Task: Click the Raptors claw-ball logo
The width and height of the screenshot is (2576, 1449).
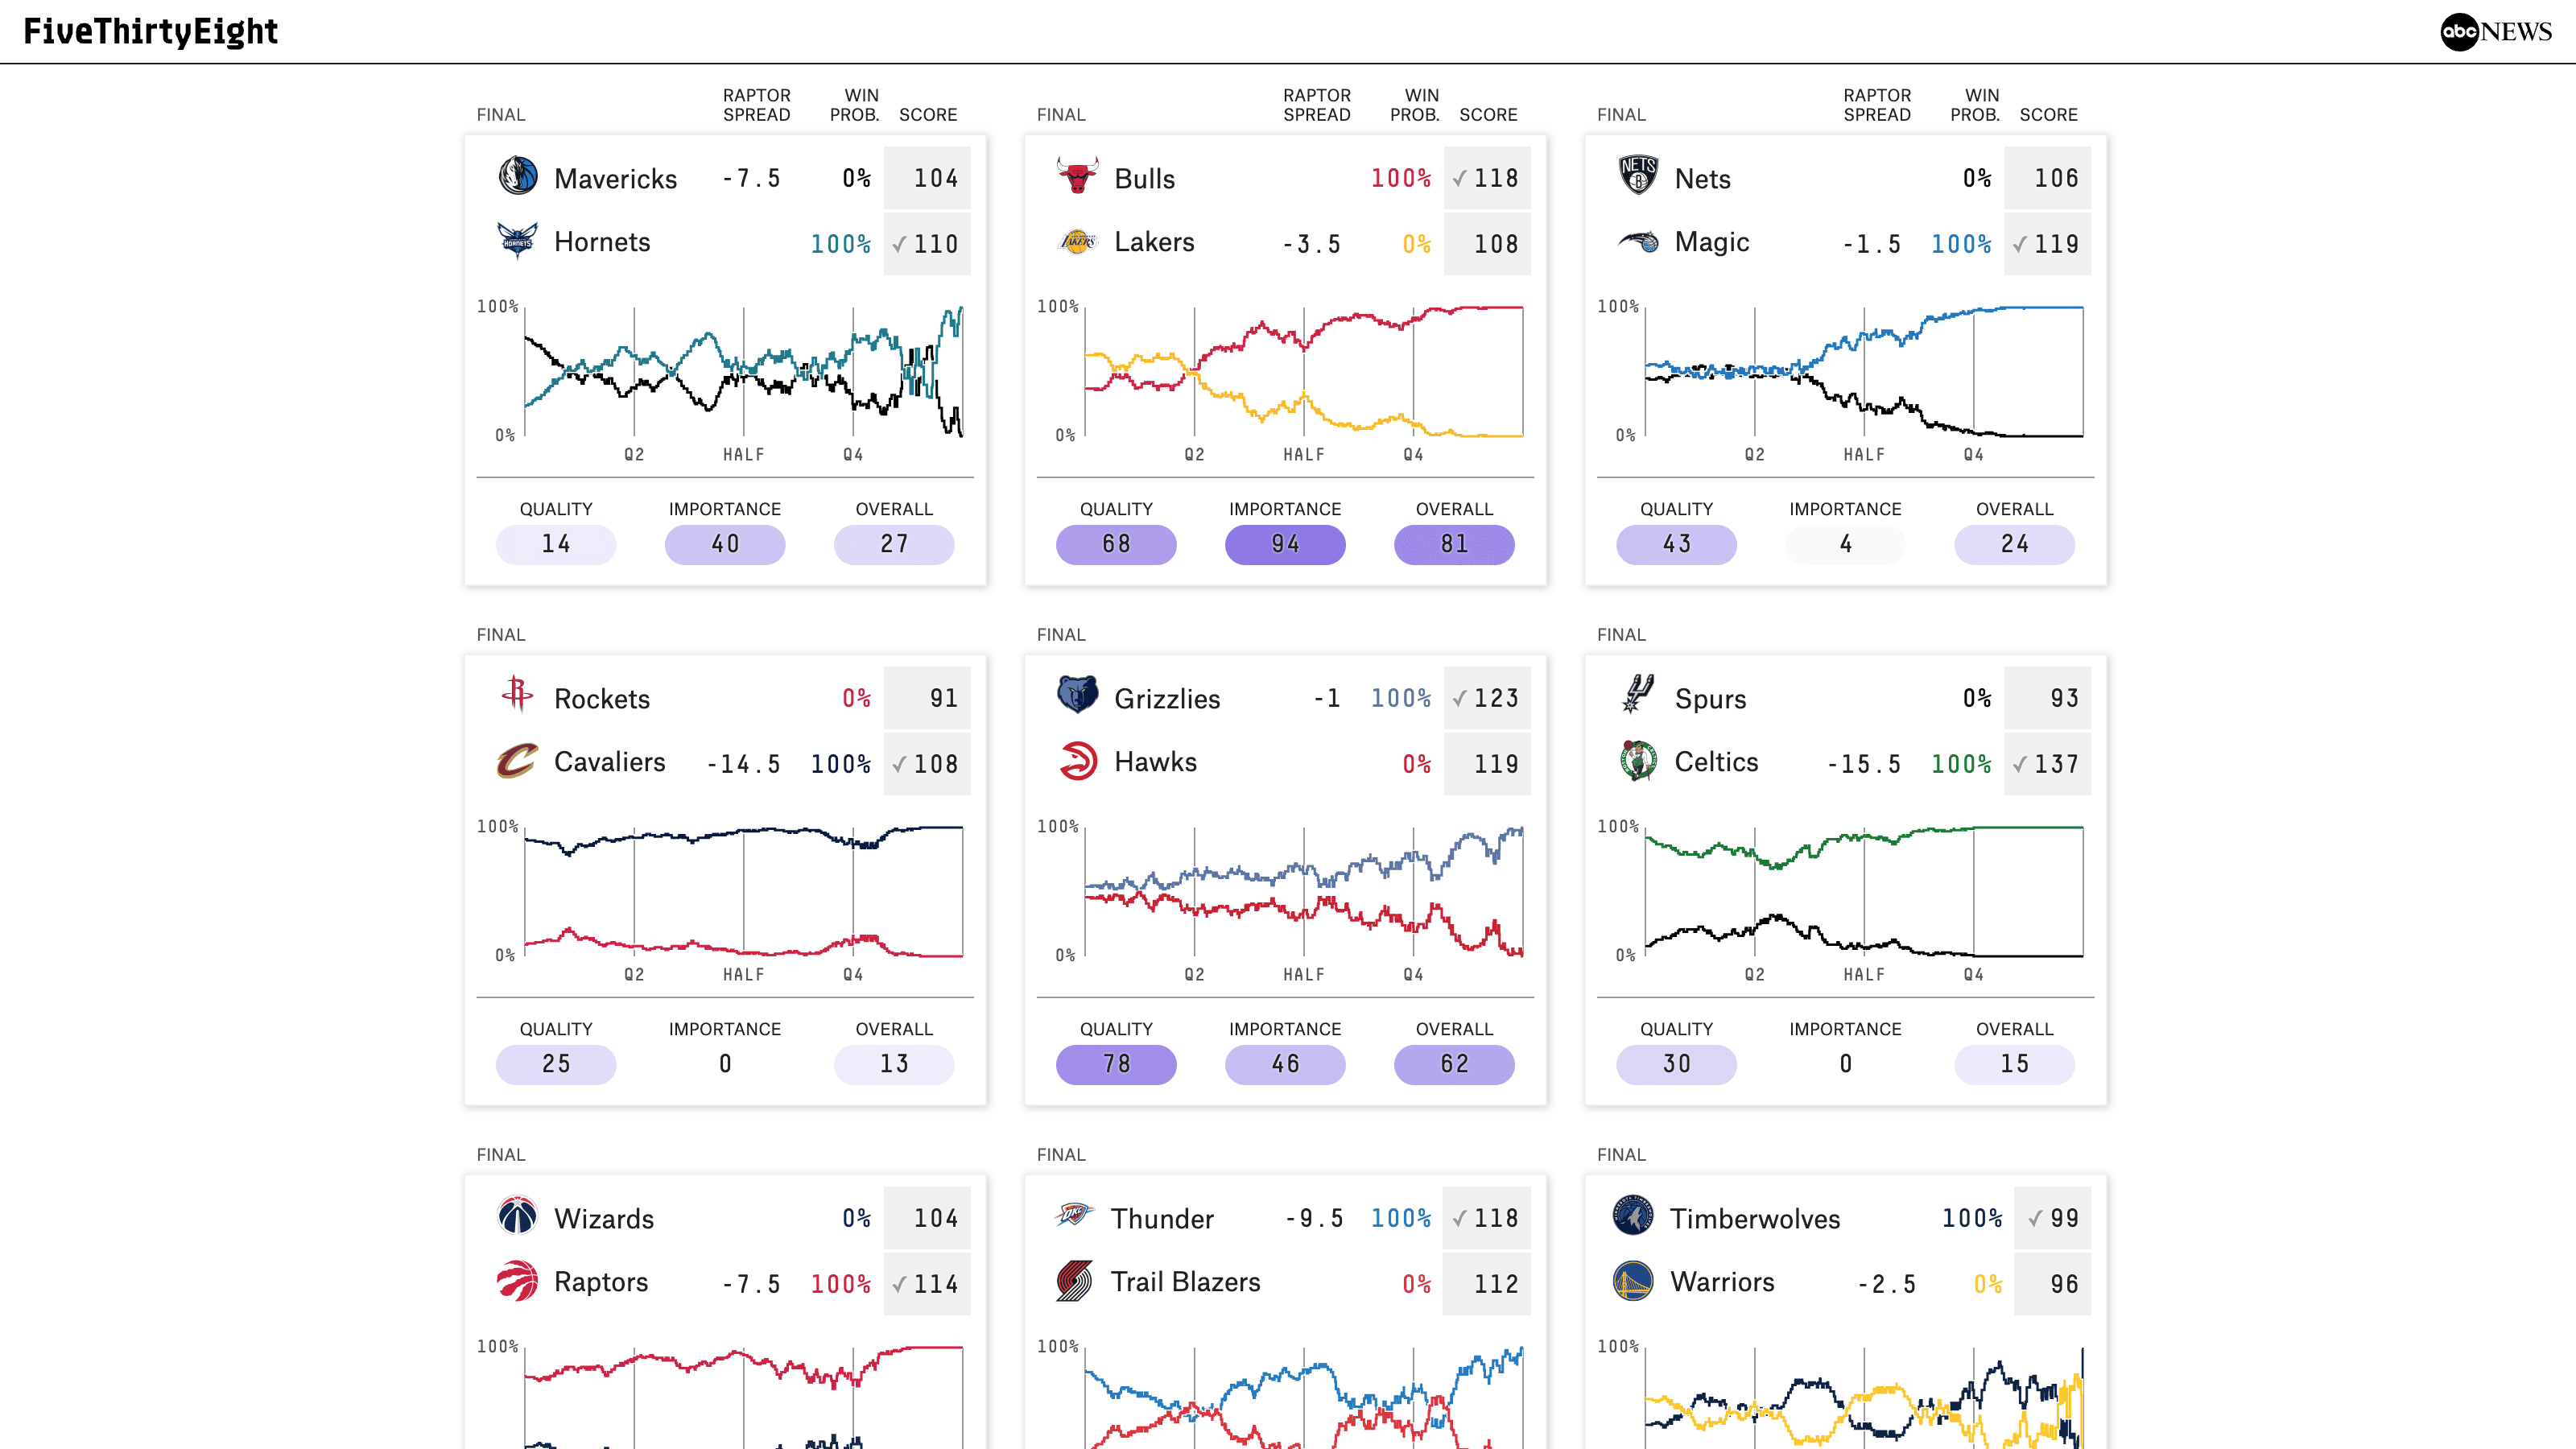Action: pyautogui.click(x=517, y=1282)
